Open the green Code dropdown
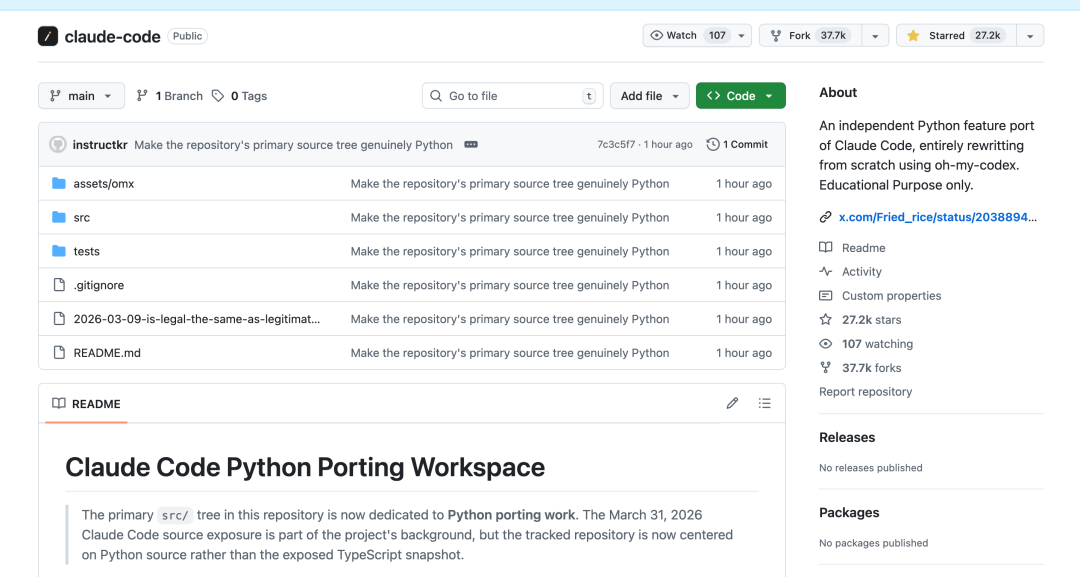Image resolution: width=1080 pixels, height=577 pixels. 740,96
